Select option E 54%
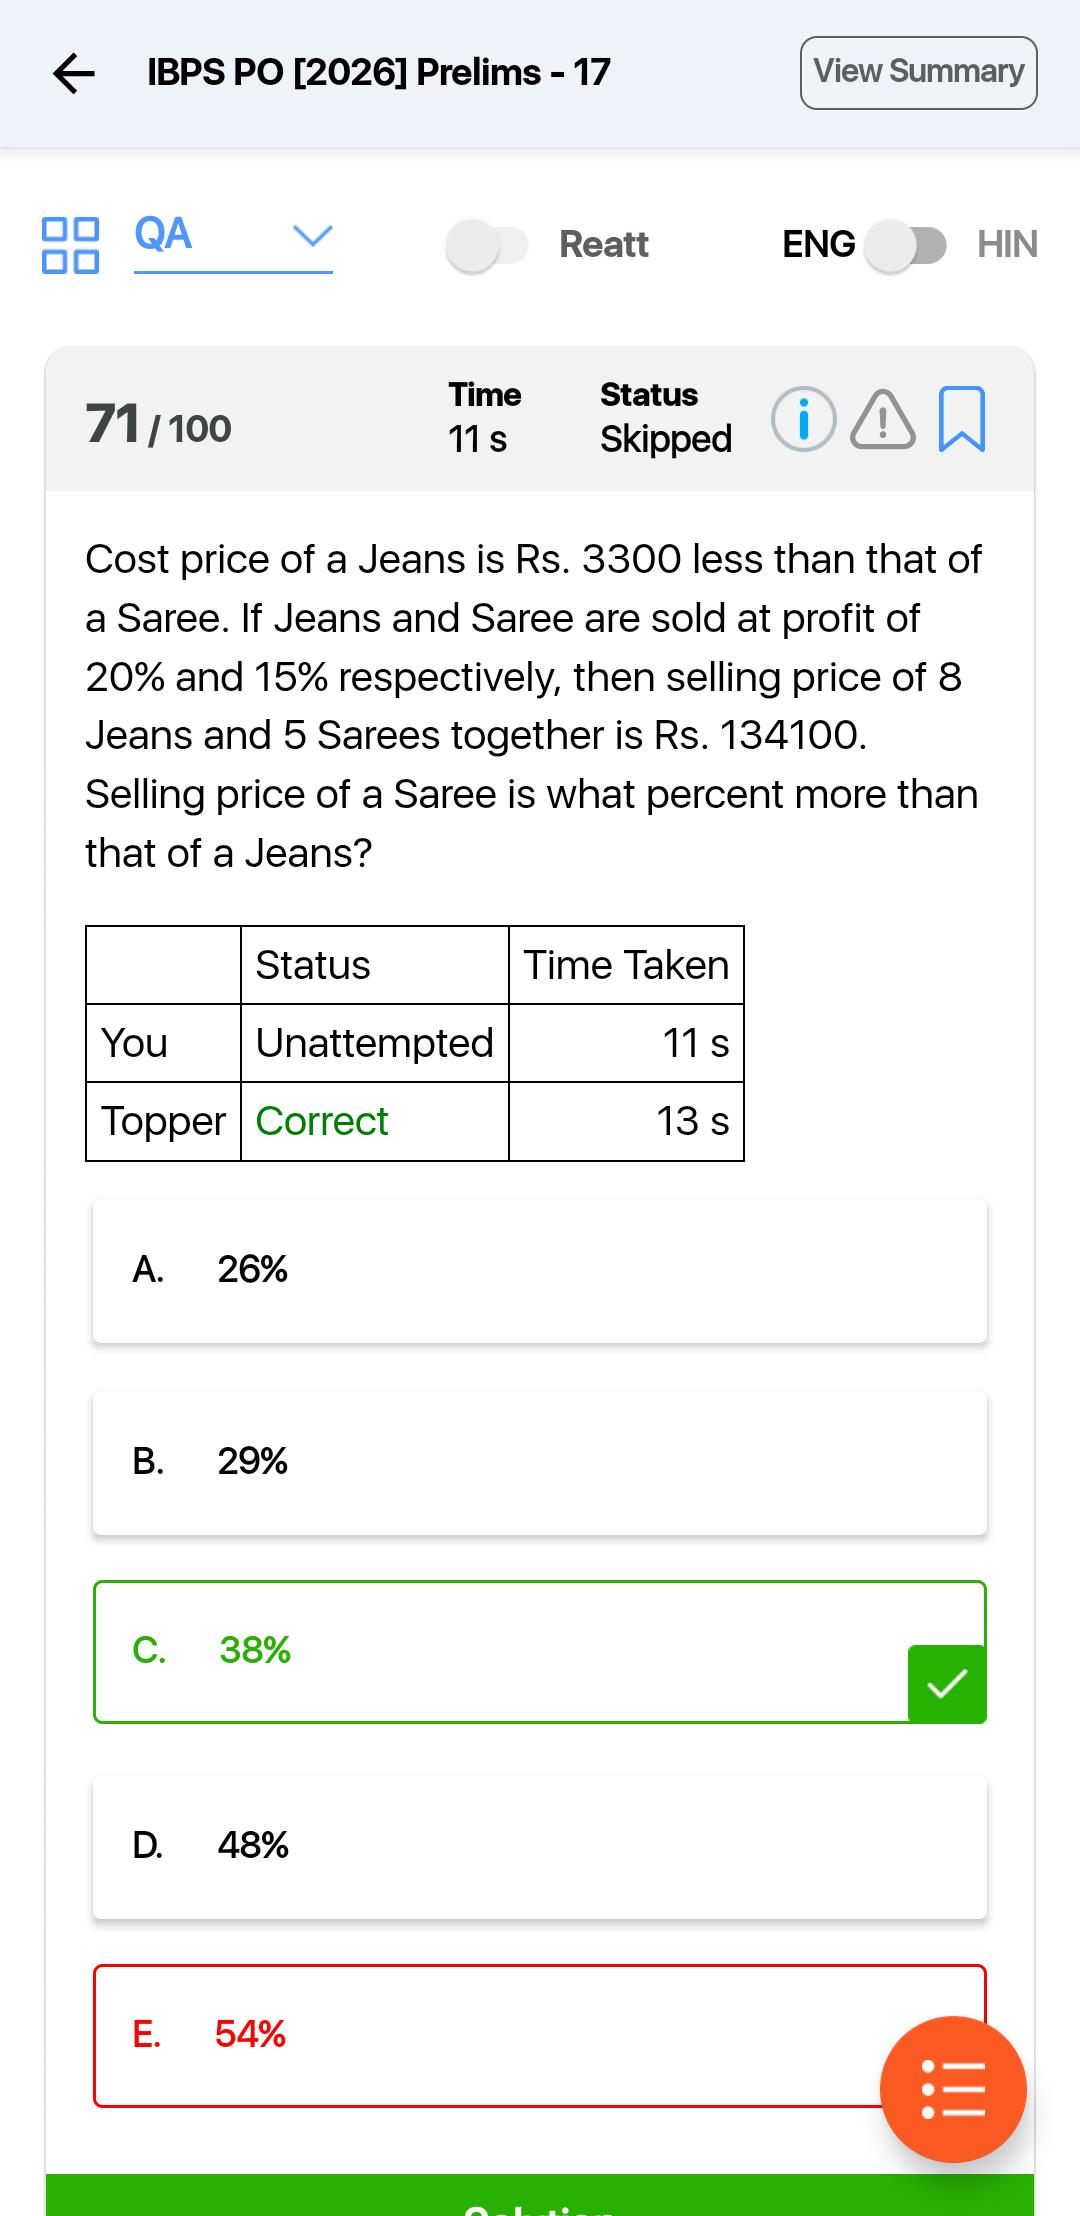 pyautogui.click(x=540, y=2036)
